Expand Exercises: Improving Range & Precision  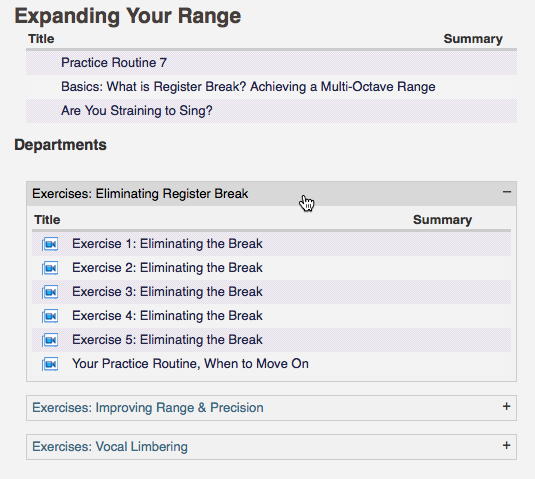pyautogui.click(x=271, y=408)
